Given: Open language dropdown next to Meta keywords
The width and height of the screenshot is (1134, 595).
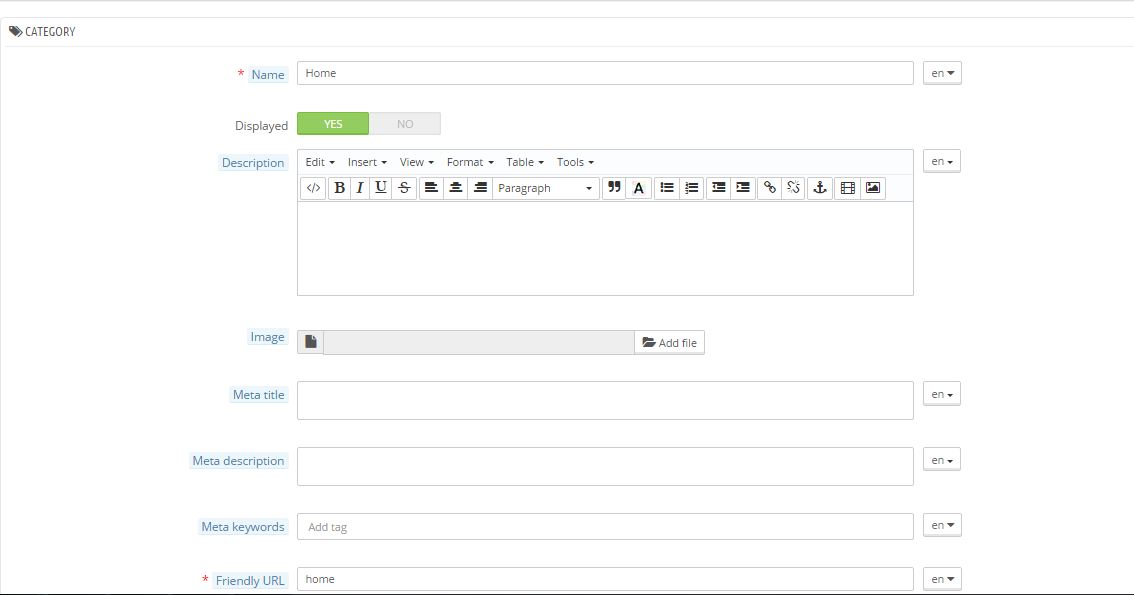Looking at the screenshot, I should [x=942, y=525].
